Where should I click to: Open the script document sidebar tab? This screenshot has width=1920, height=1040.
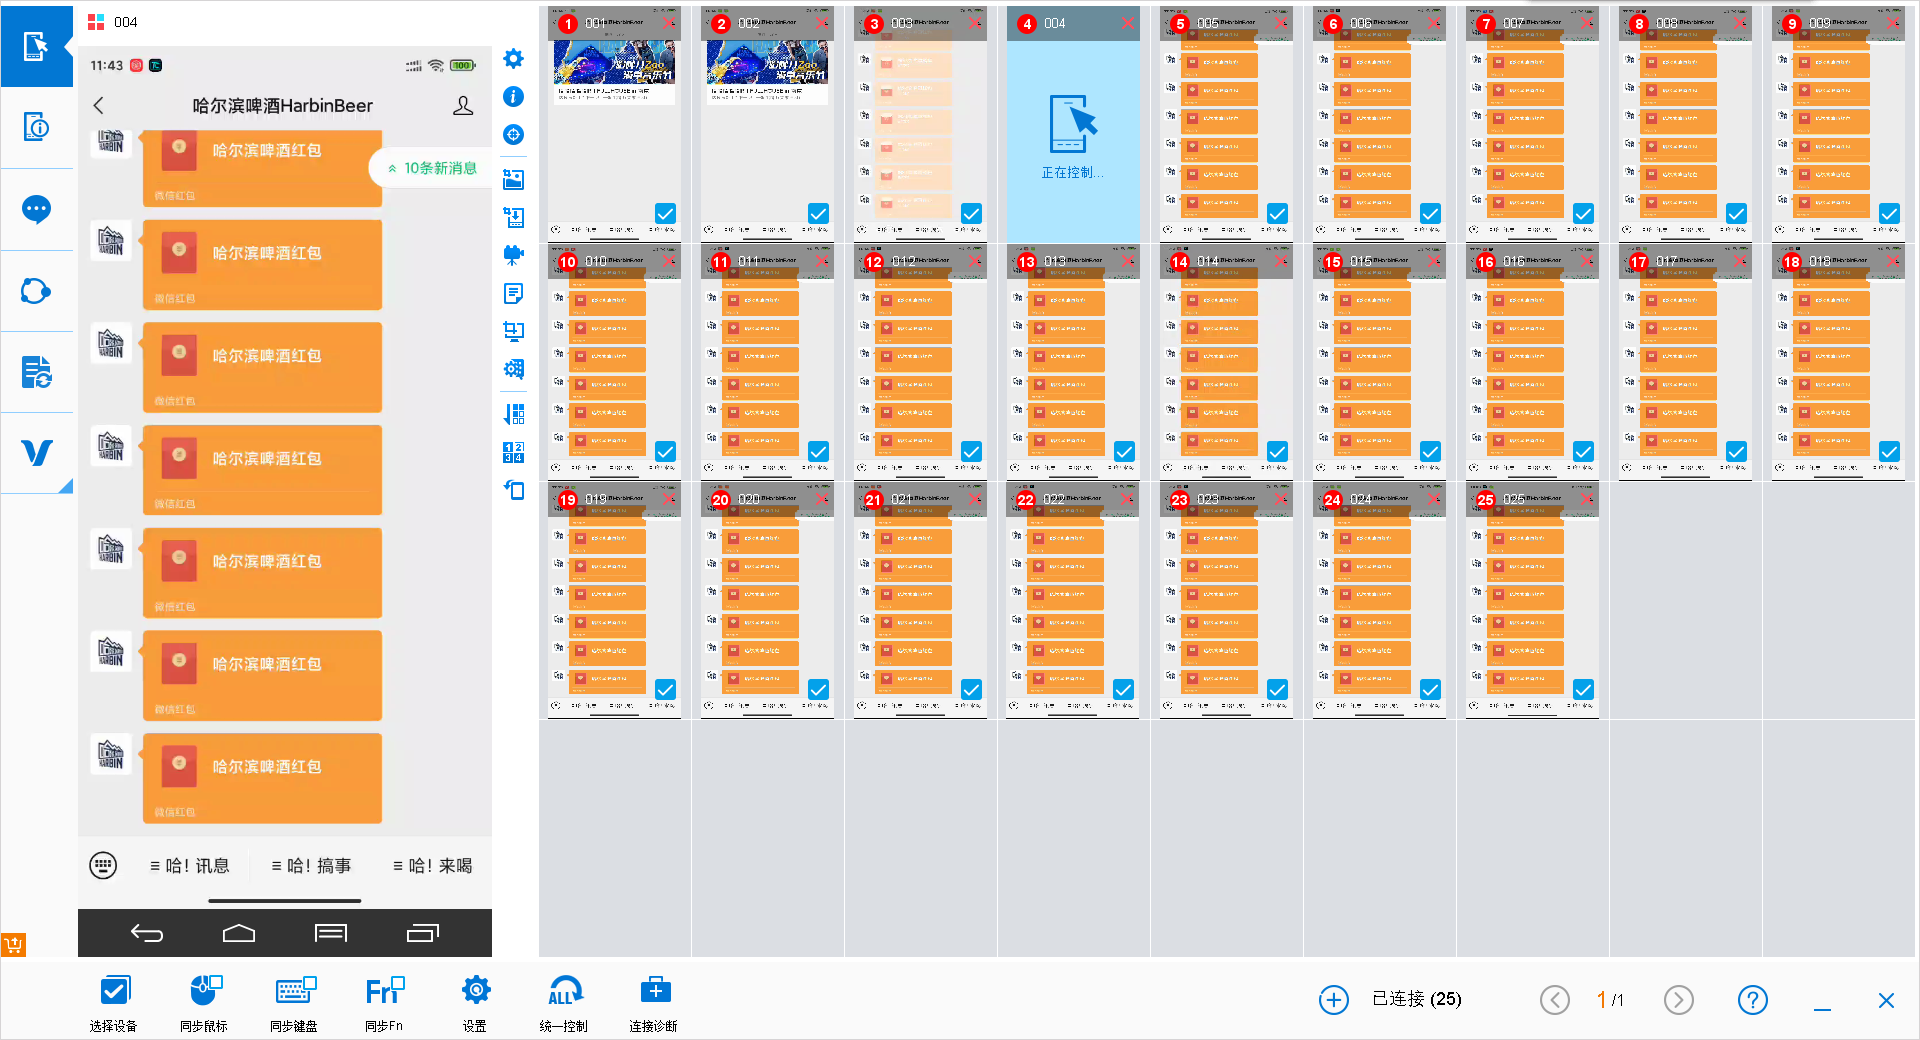coord(36,373)
